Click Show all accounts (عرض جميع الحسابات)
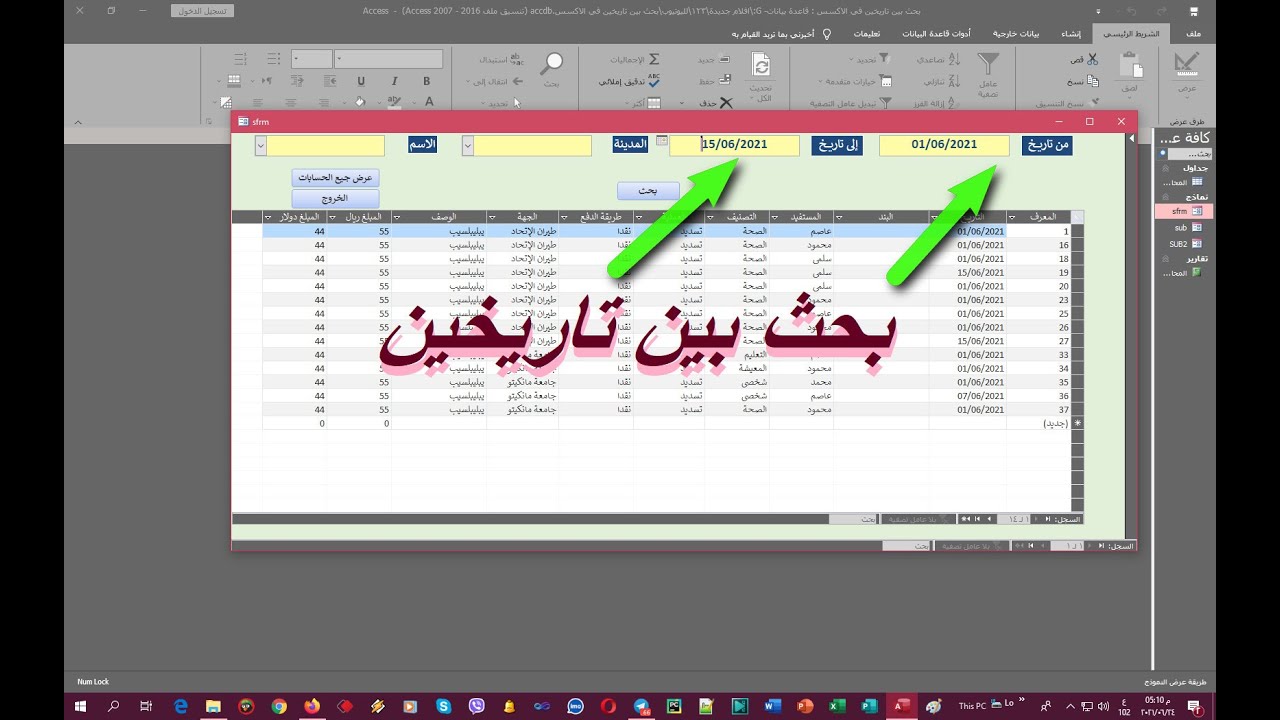The height and width of the screenshot is (720, 1280). [335, 177]
